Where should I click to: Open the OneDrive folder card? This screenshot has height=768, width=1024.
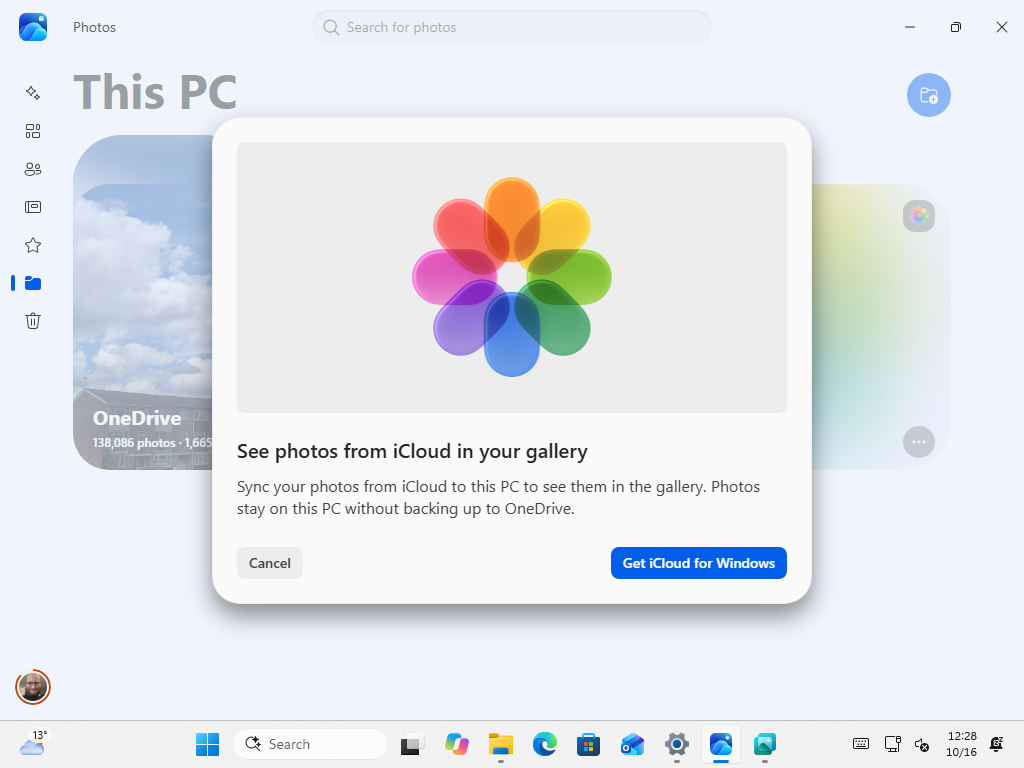tap(143, 302)
